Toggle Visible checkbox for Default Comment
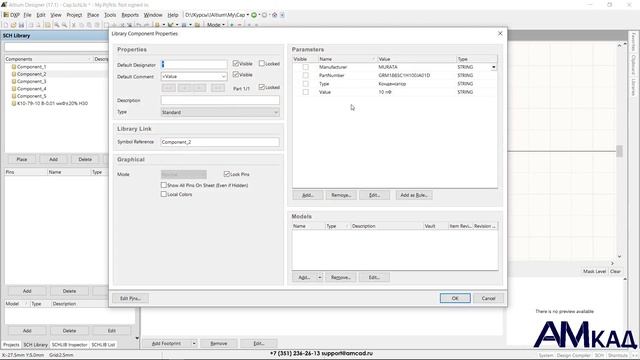The image size is (640, 360). click(x=236, y=74)
